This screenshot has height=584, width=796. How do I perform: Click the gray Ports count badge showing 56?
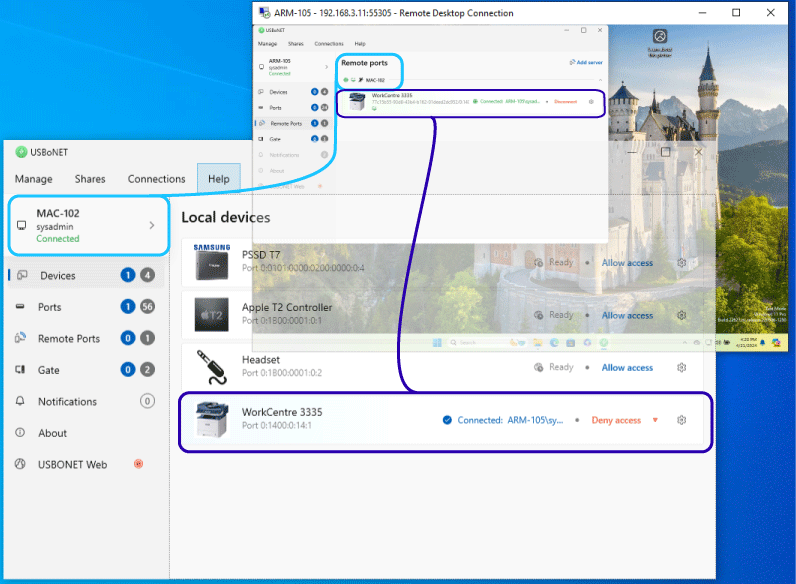coord(147,306)
